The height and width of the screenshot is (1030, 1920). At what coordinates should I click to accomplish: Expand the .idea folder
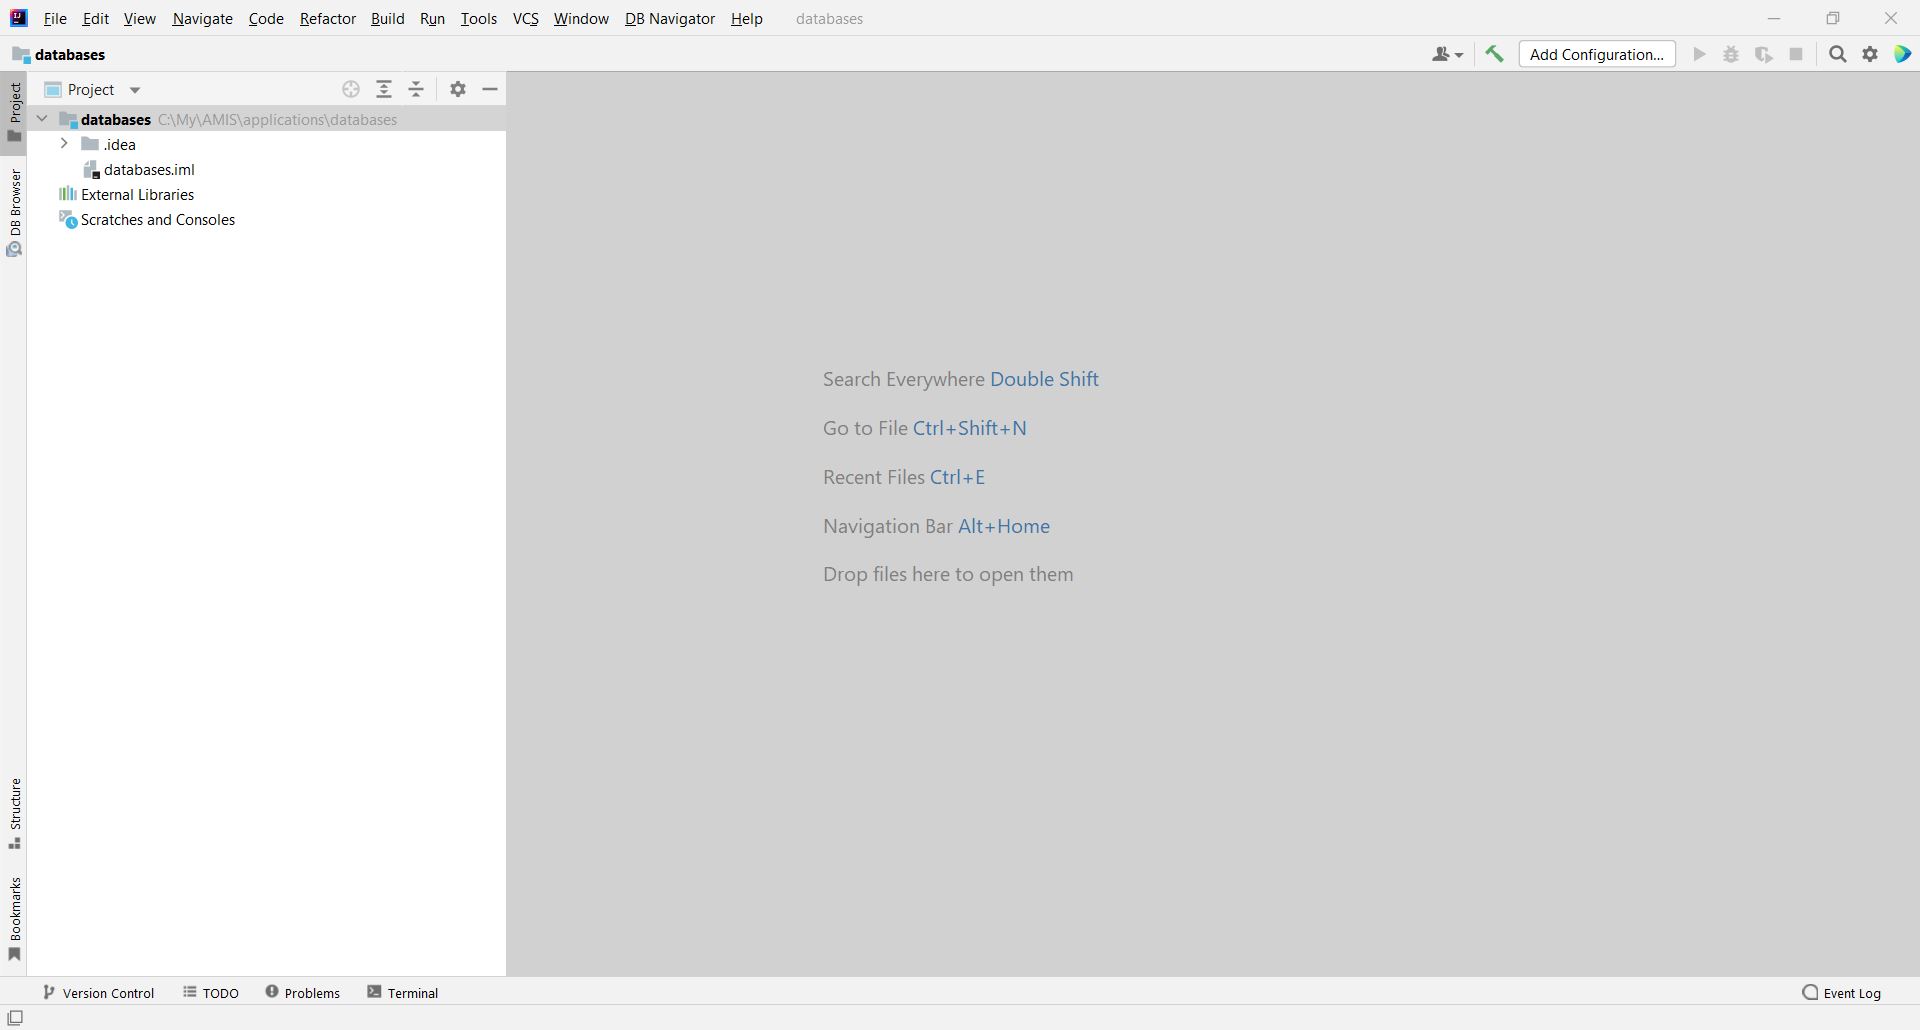[64, 144]
